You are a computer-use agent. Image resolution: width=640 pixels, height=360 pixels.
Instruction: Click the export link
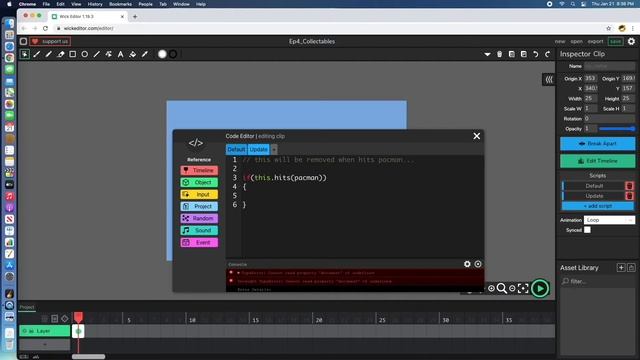[595, 41]
